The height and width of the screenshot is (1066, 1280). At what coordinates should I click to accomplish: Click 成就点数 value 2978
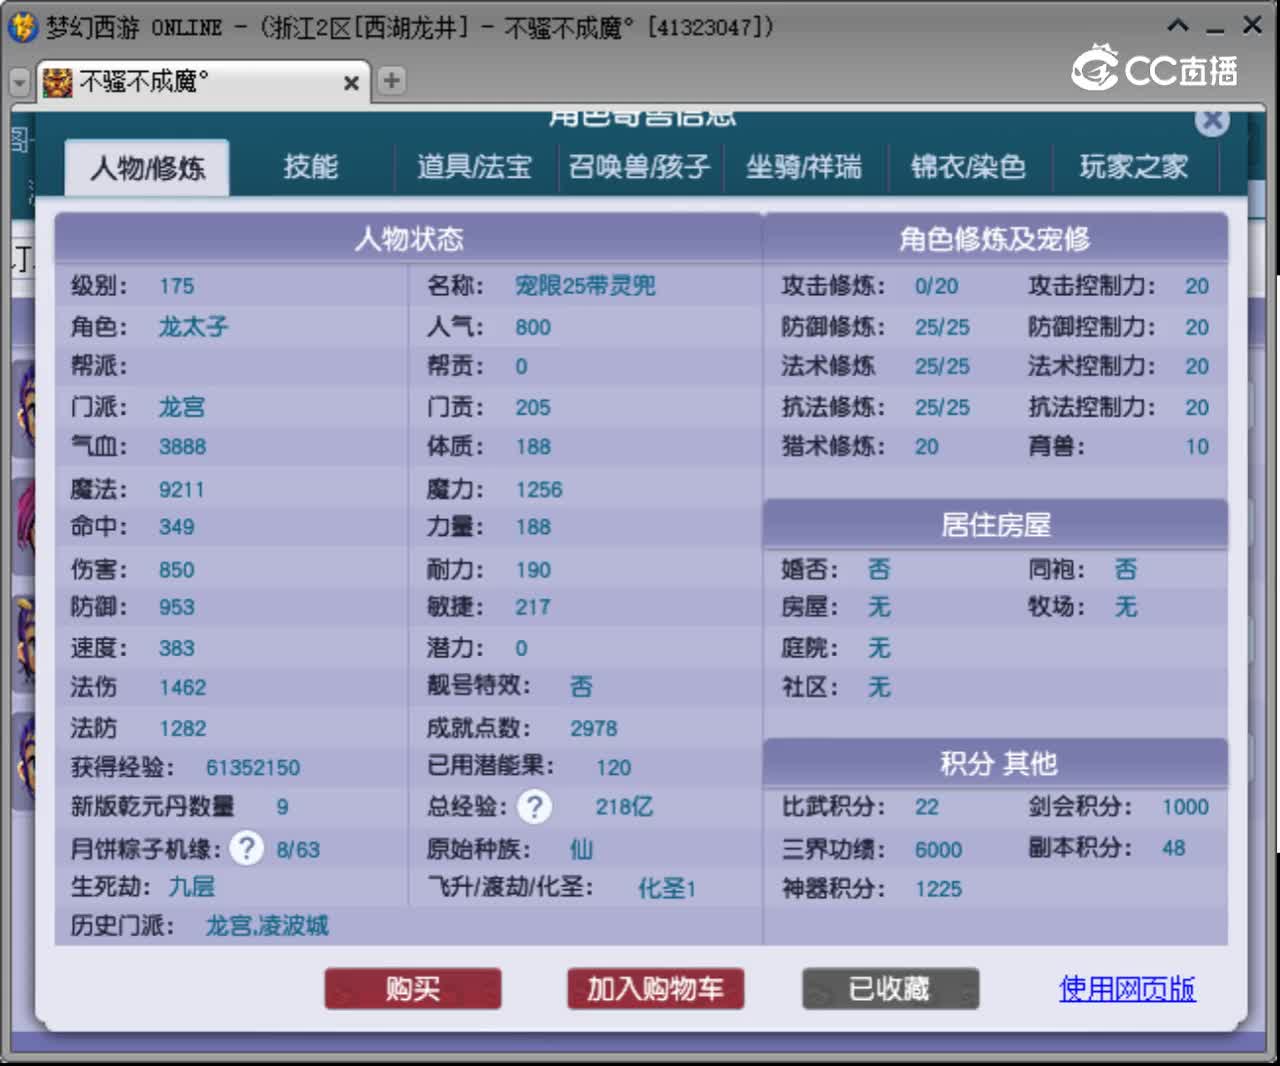(x=594, y=729)
